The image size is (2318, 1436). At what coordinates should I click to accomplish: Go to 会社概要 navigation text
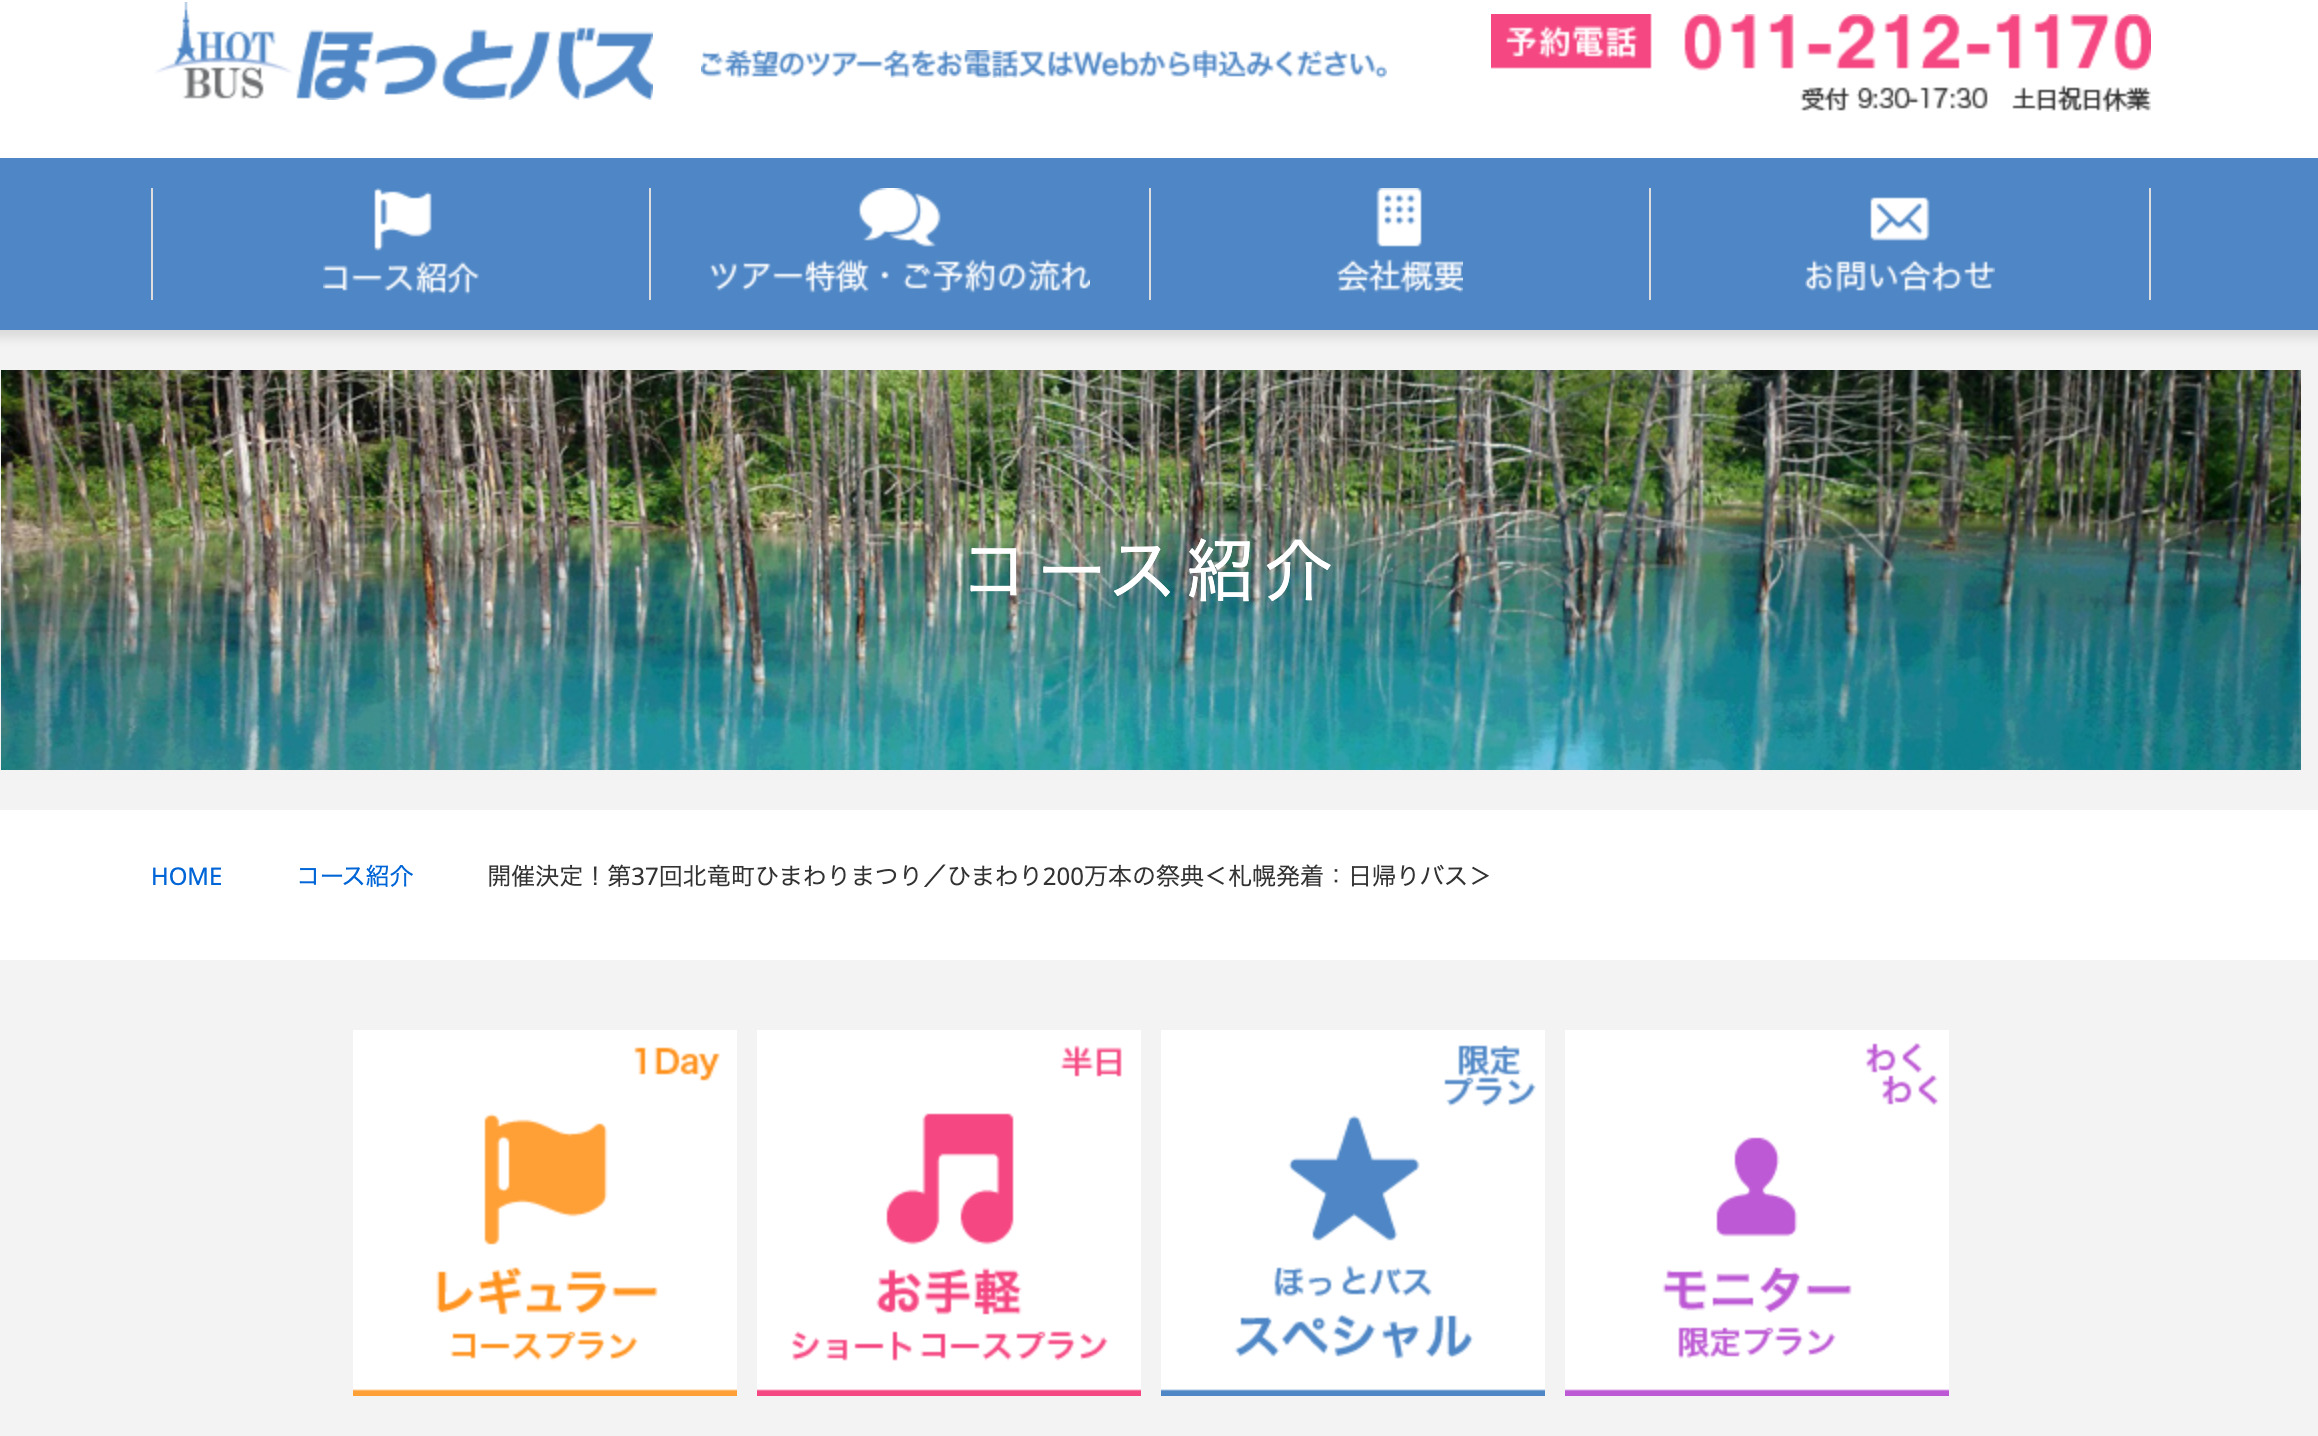coord(1400,276)
